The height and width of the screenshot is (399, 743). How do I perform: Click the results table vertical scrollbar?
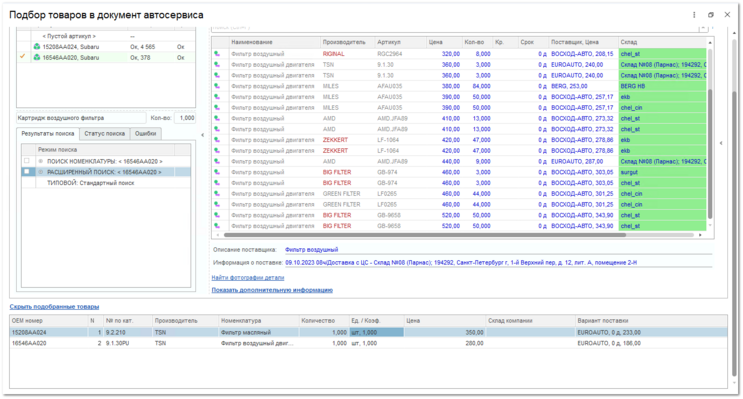point(709,154)
